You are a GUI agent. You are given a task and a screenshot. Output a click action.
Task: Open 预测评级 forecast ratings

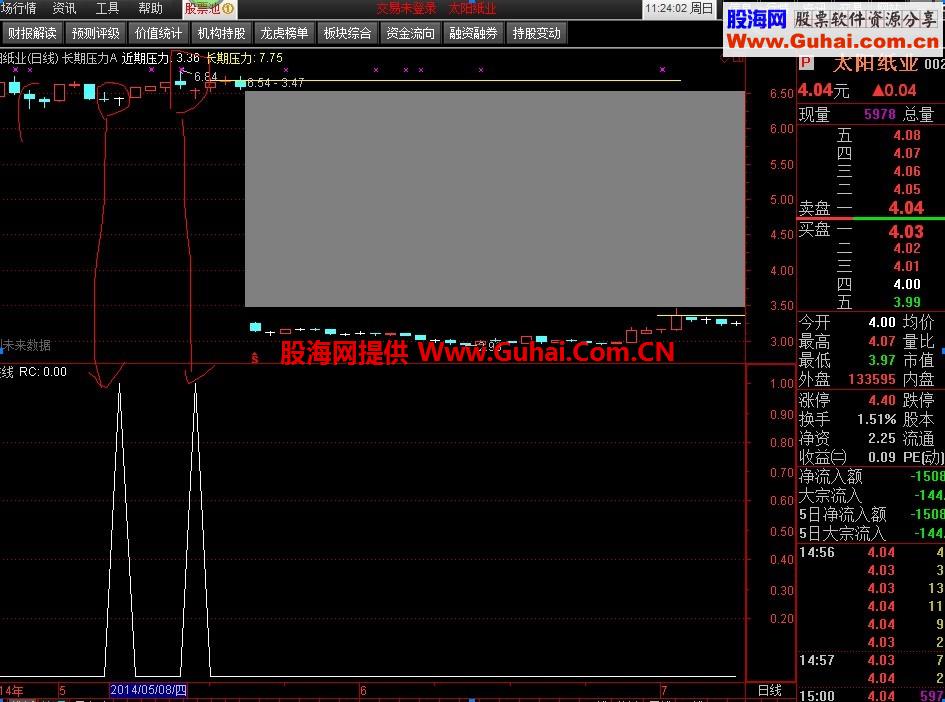tap(95, 33)
